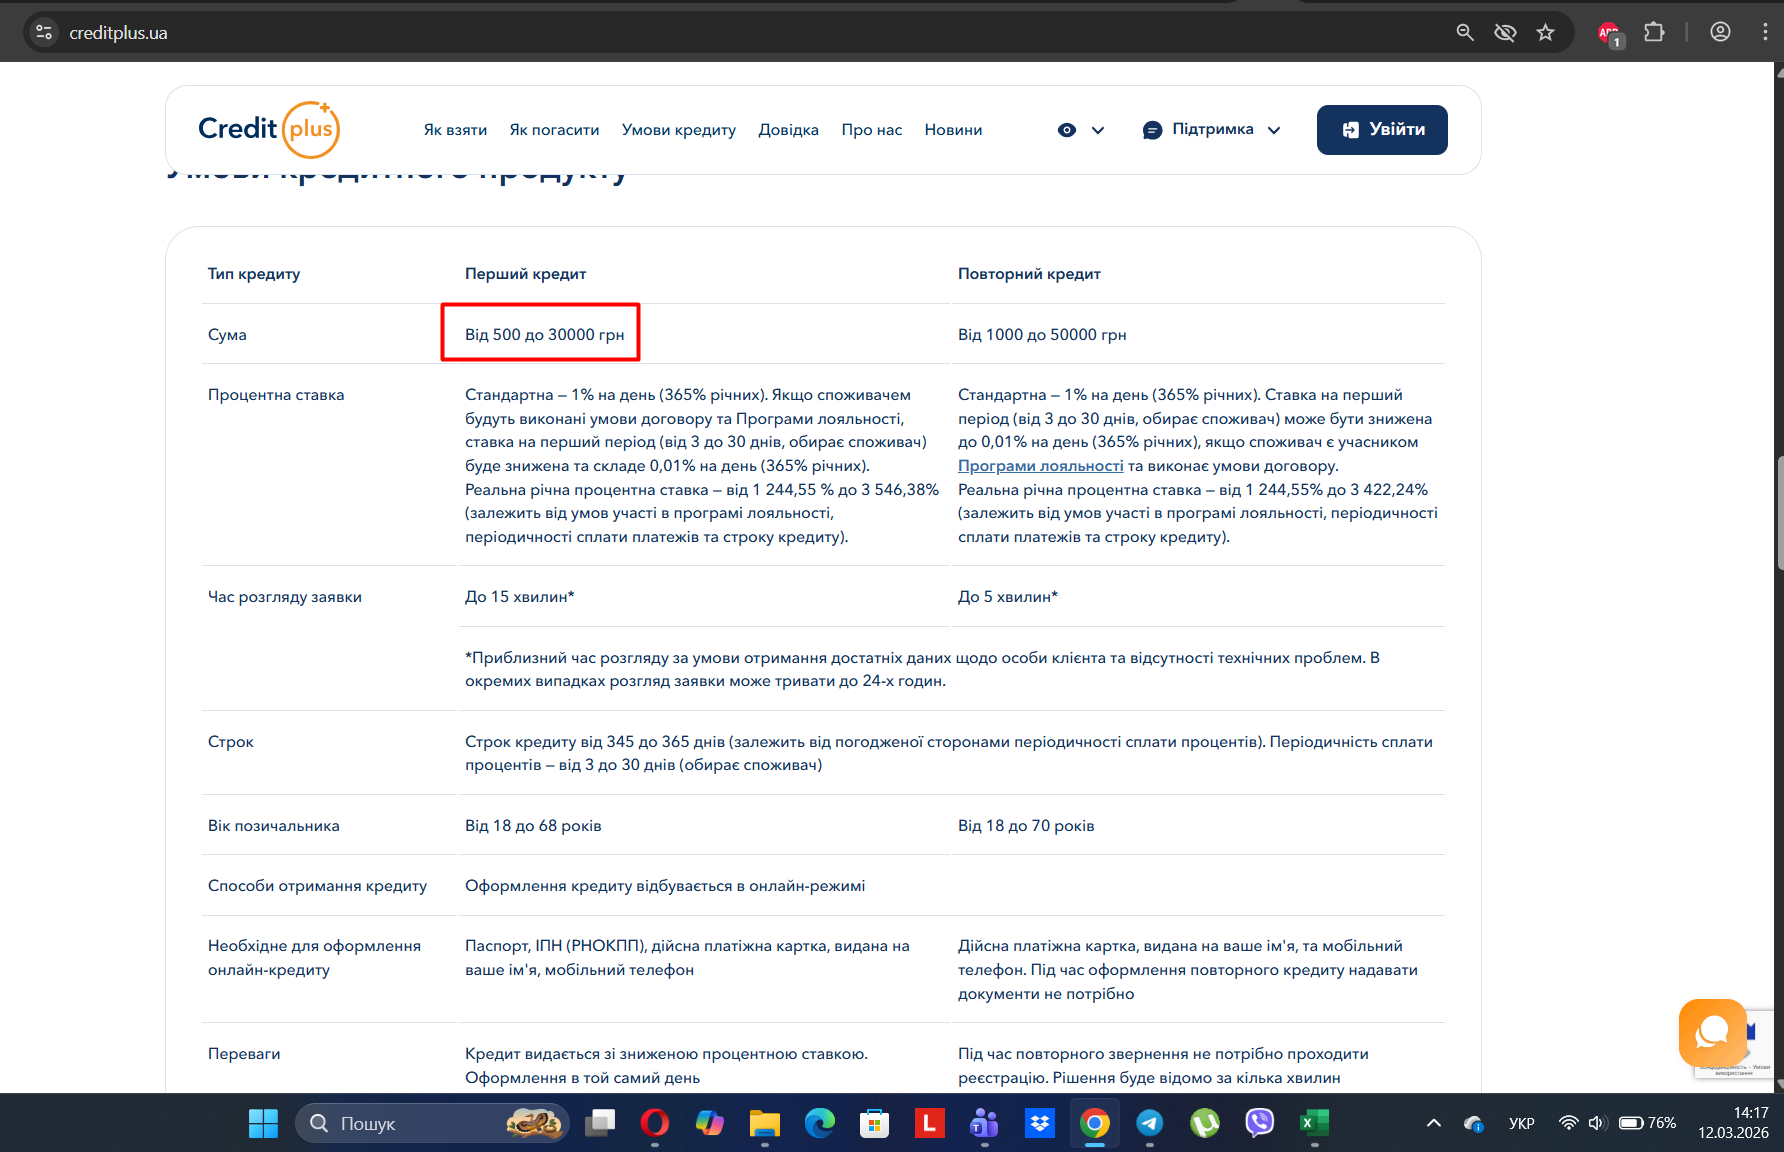This screenshot has height=1152, width=1784.
Task: Open the Як погасити menu item
Action: (x=554, y=130)
